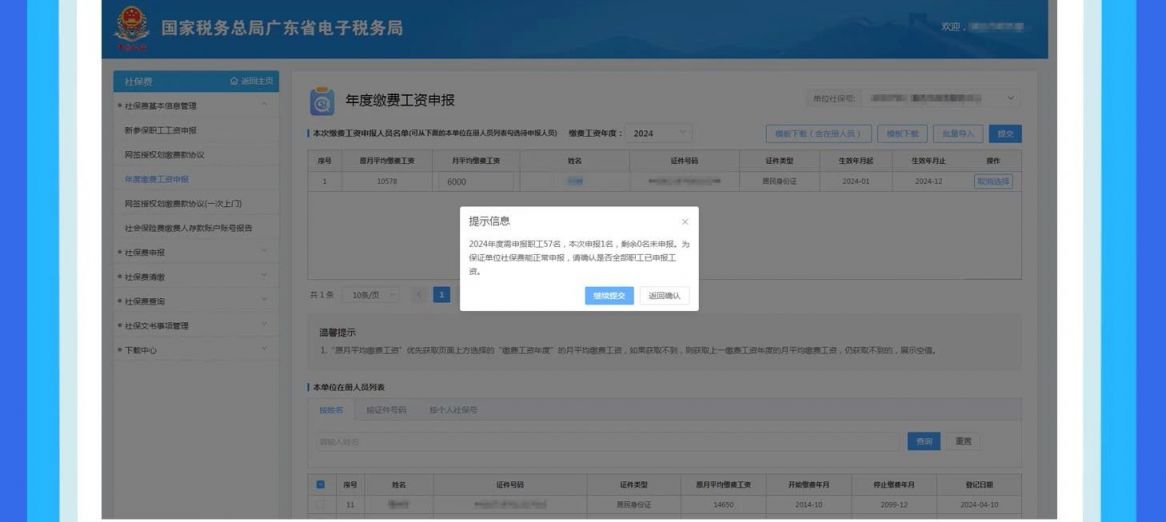
Task: Close the 提示信息 dialog with X
Action: (685, 222)
